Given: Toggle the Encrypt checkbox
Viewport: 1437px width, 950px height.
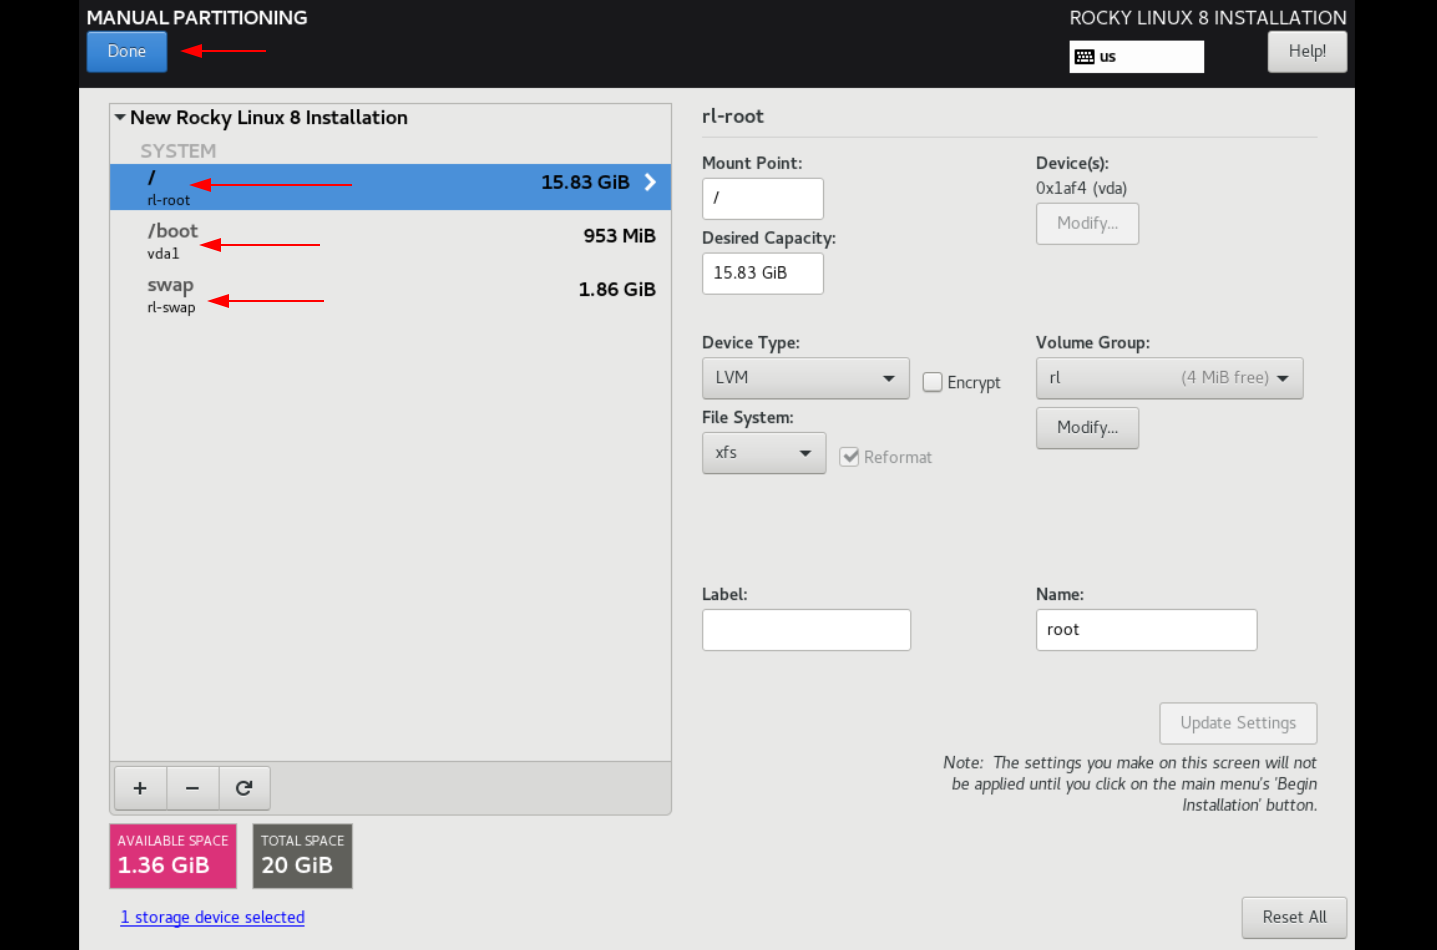Looking at the screenshot, I should pos(932,382).
